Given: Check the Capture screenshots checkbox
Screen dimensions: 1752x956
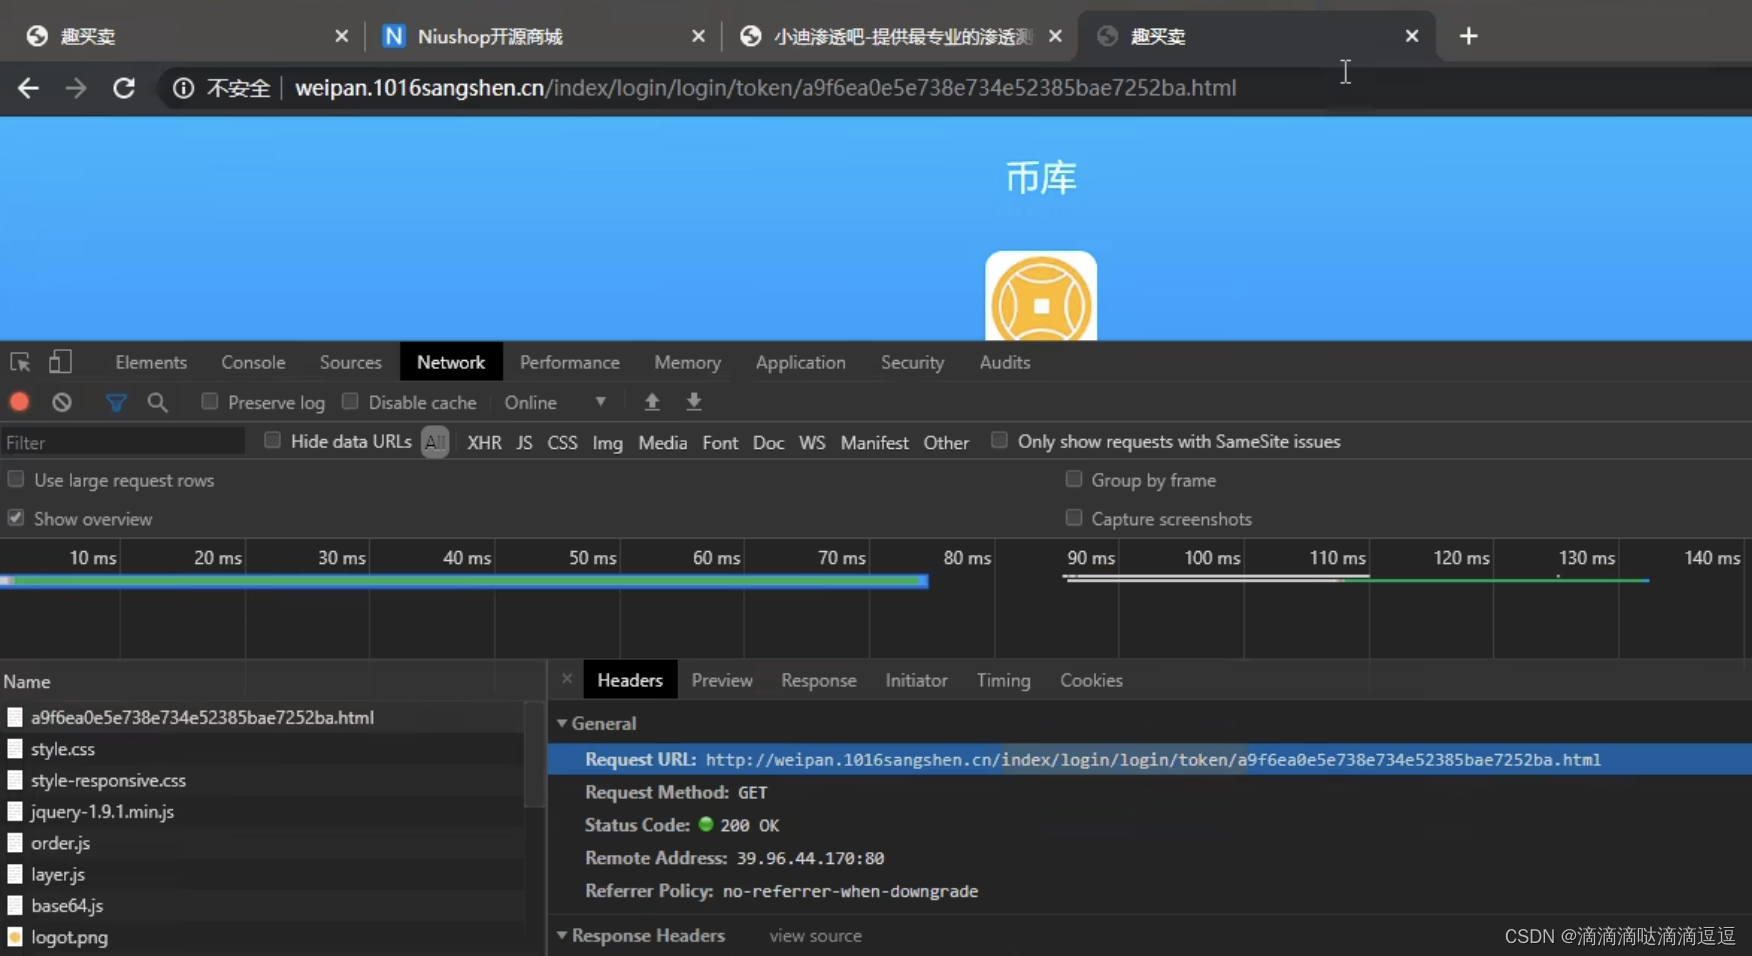Looking at the screenshot, I should click(1074, 518).
